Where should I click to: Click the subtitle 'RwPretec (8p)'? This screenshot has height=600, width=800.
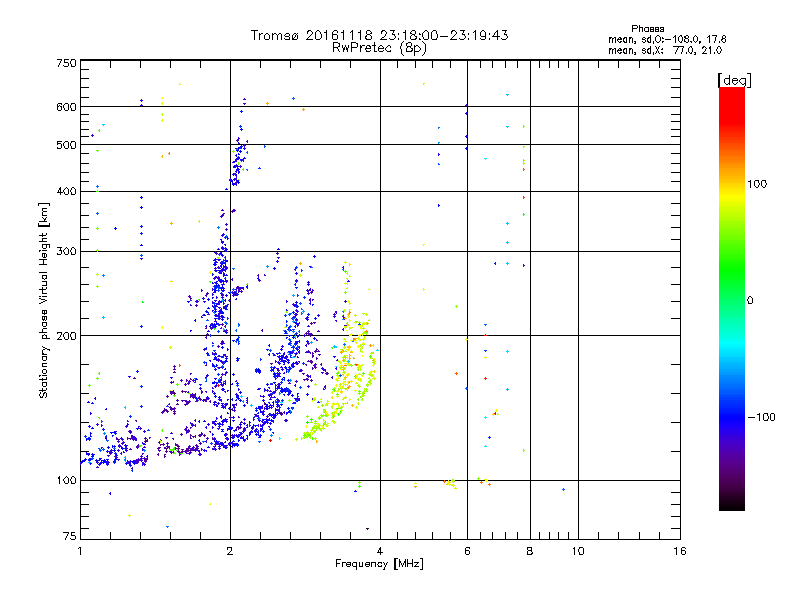(x=379, y=48)
